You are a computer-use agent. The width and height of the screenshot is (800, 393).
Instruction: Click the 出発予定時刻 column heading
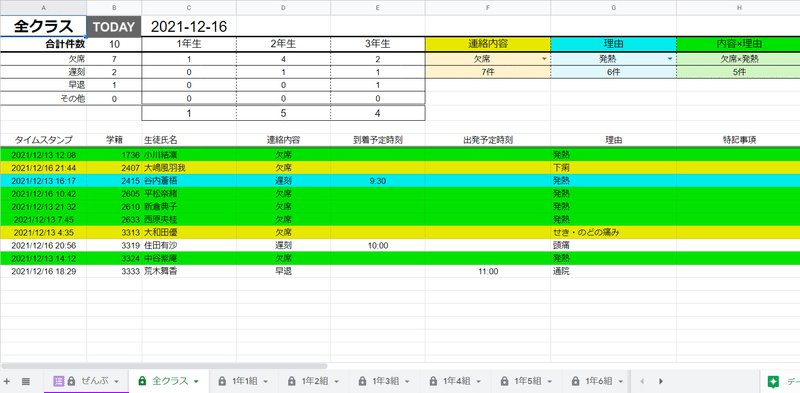point(488,140)
